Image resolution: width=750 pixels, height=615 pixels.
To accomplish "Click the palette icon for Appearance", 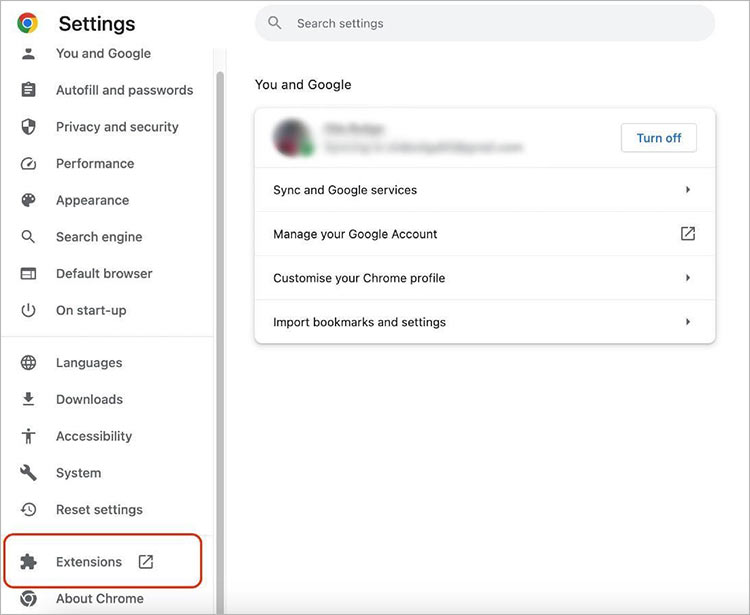I will [x=28, y=200].
